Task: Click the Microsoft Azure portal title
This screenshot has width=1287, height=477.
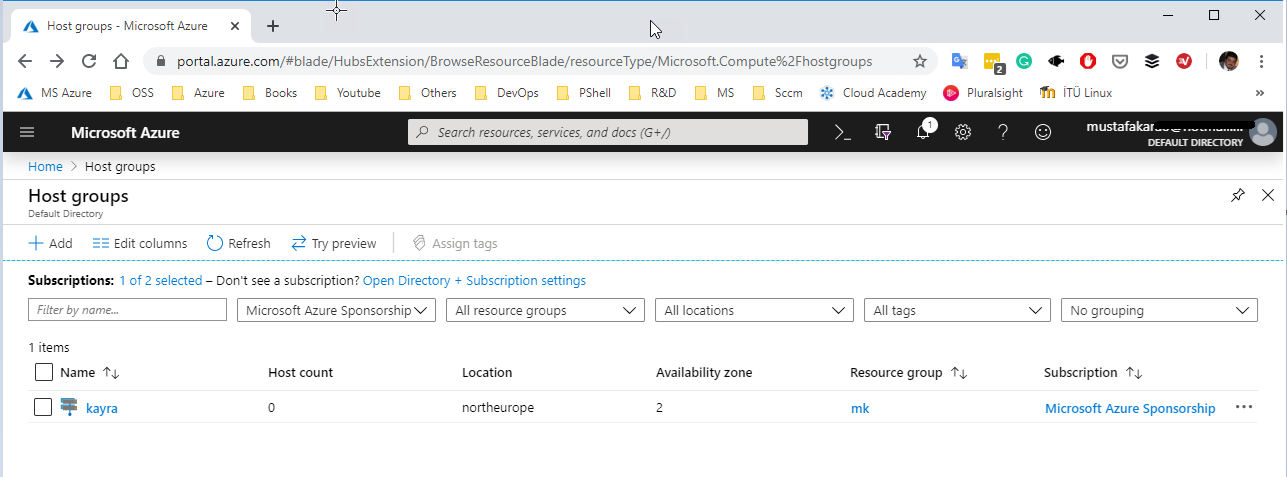Action: (125, 132)
